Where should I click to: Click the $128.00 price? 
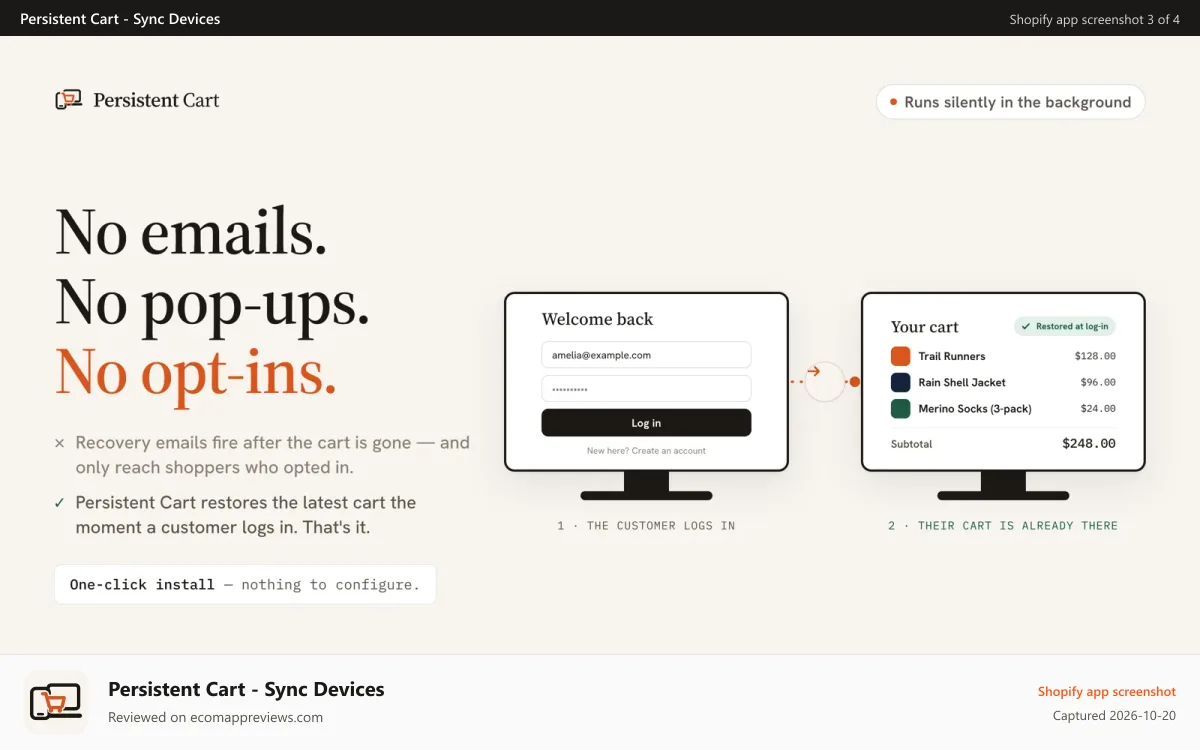pos(1095,356)
